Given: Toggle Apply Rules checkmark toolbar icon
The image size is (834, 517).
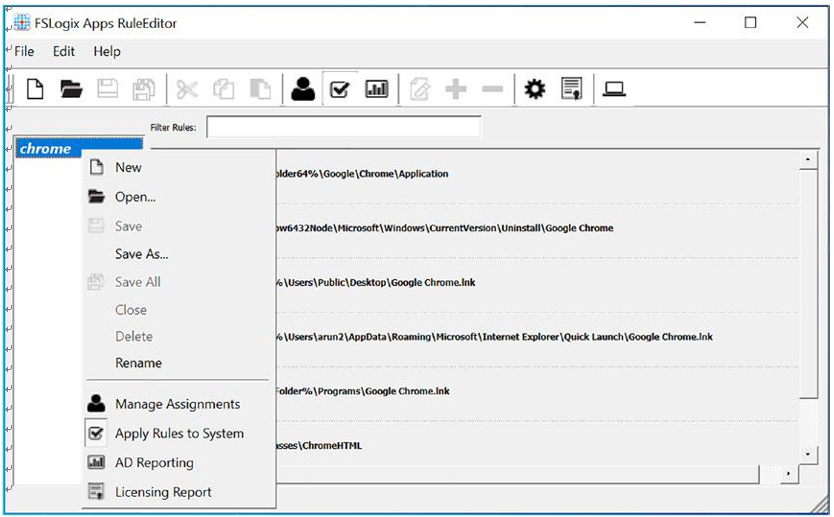Looking at the screenshot, I should 339,89.
